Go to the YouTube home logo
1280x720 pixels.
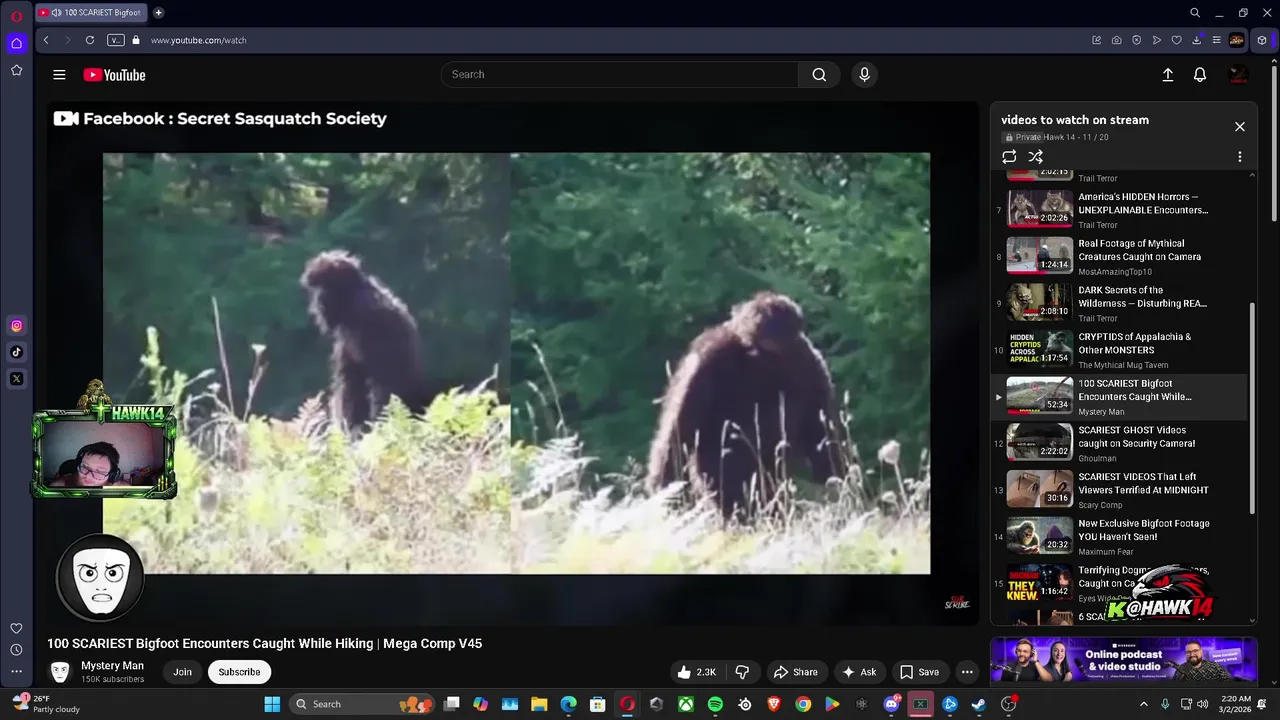pyautogui.click(x=114, y=75)
